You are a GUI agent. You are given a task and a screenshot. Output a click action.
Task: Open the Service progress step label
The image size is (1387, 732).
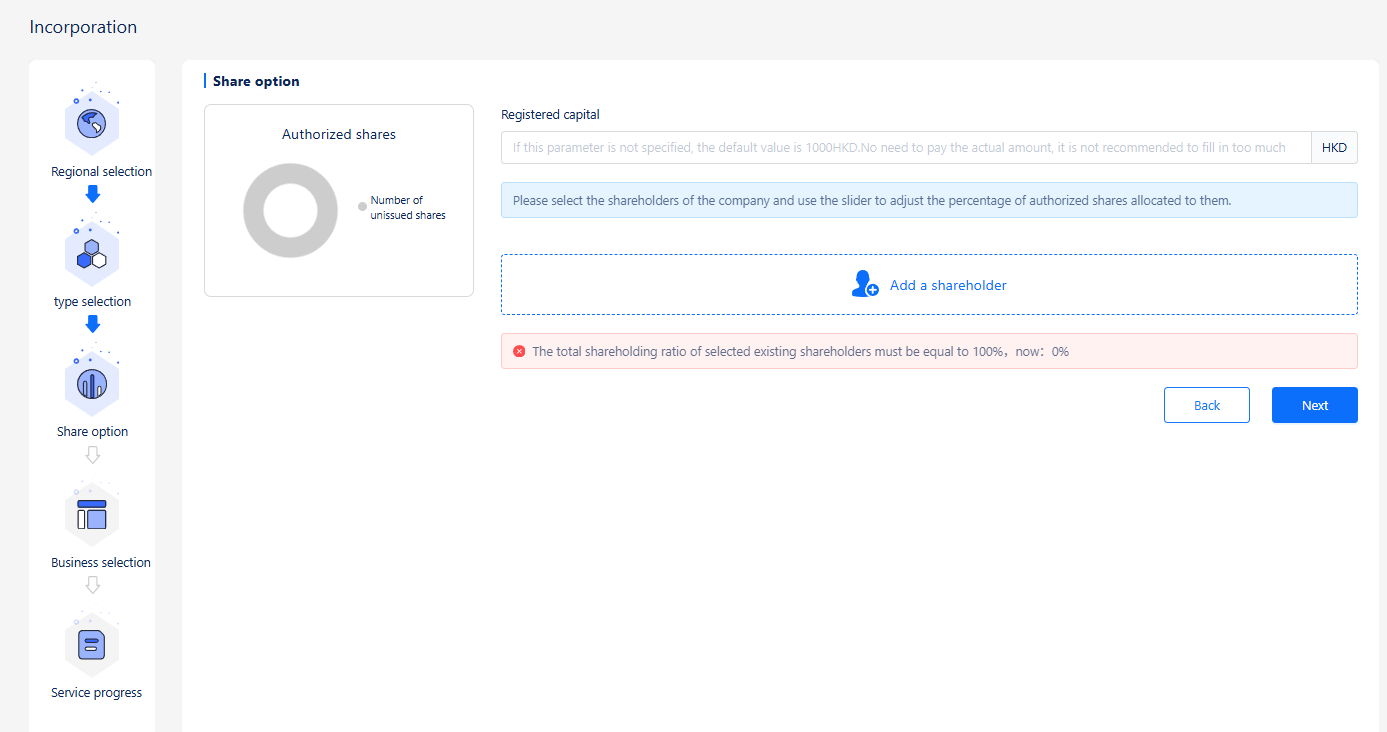[97, 693]
